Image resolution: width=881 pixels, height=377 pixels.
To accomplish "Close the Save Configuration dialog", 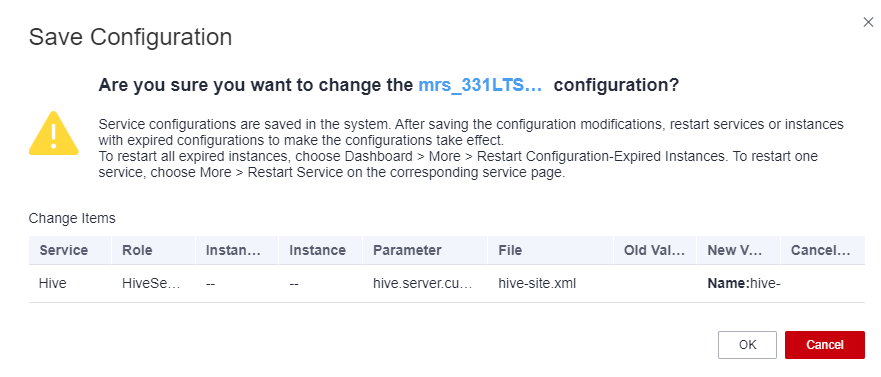I will click(868, 22).
